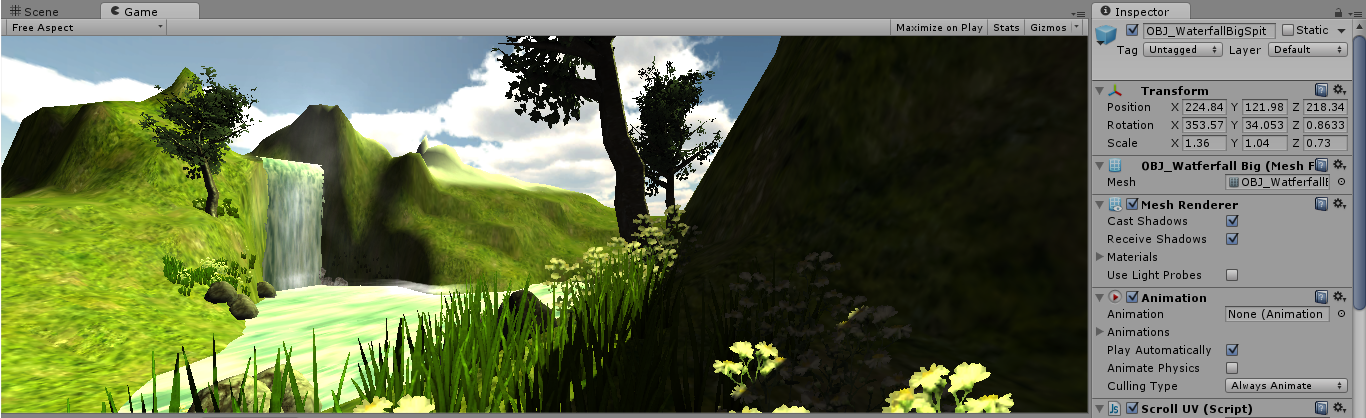Open the Gizmos dropdown arrow
The height and width of the screenshot is (418, 1366).
1076,28
